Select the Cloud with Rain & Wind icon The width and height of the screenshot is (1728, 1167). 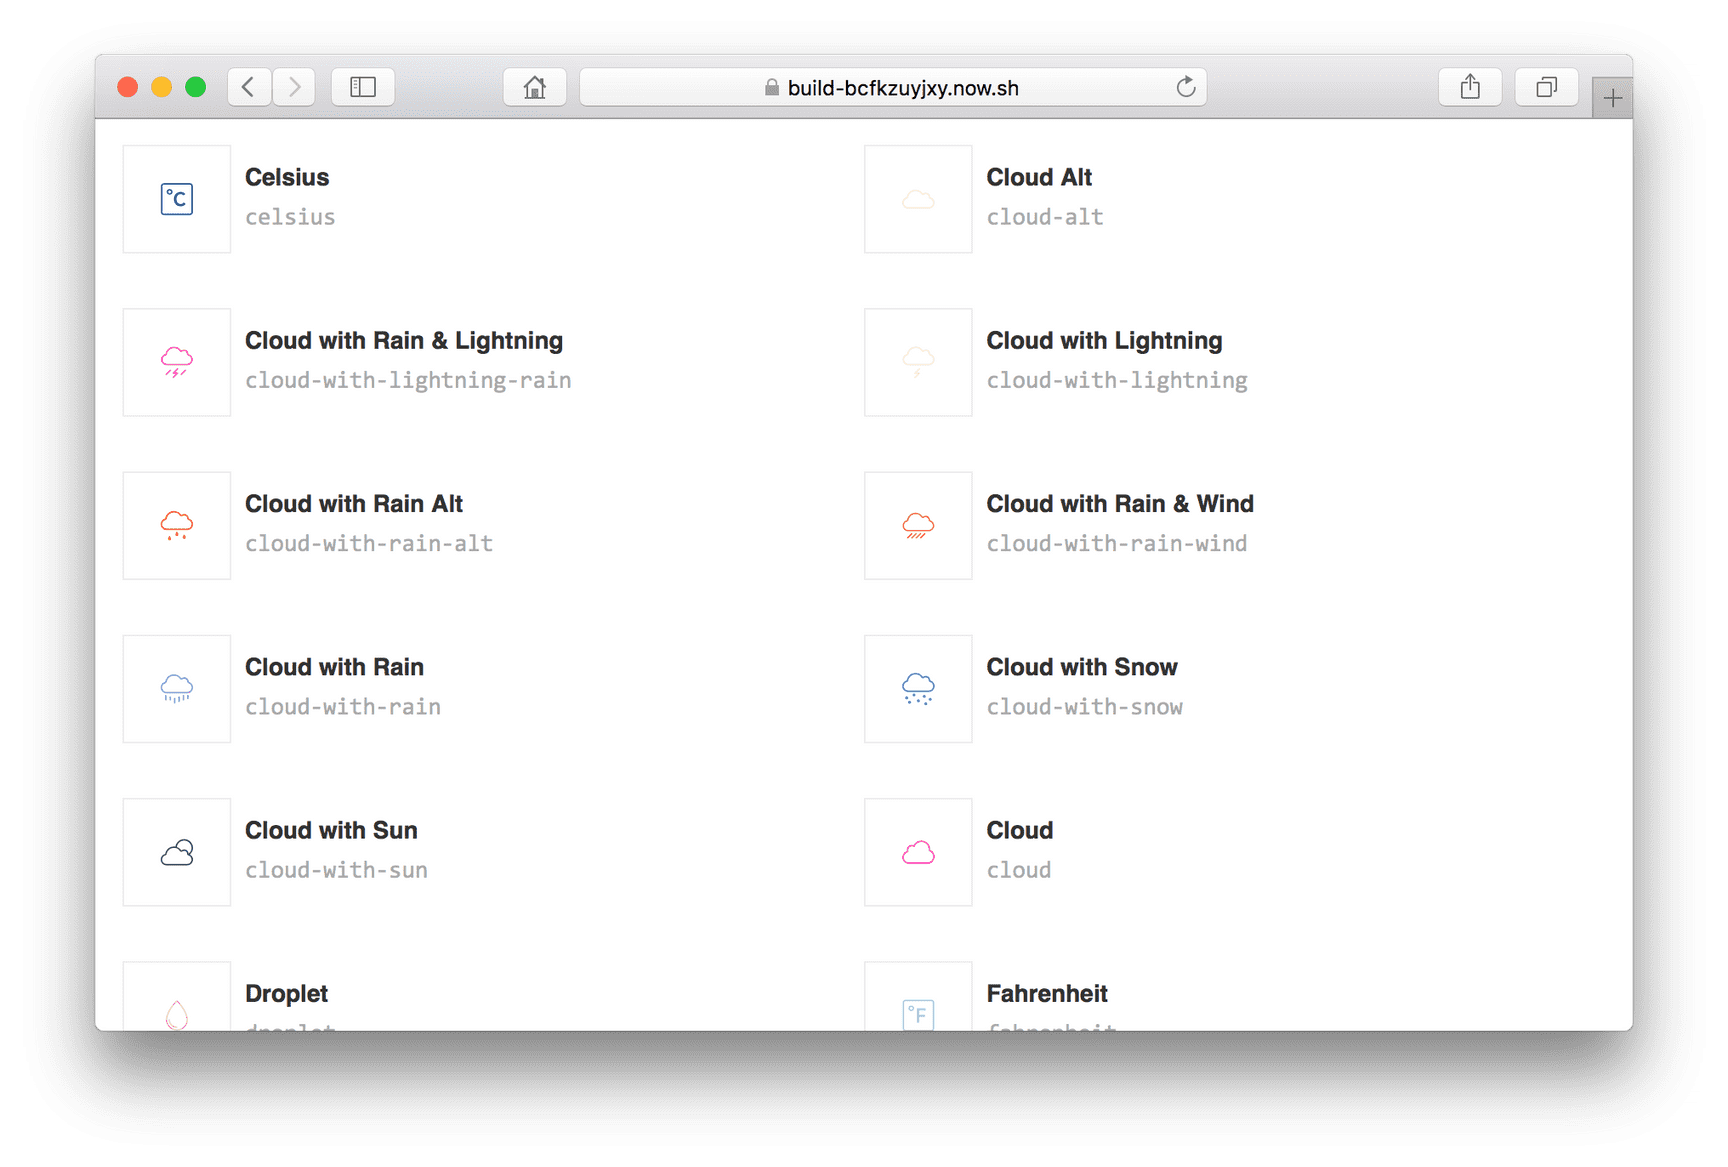pos(917,525)
